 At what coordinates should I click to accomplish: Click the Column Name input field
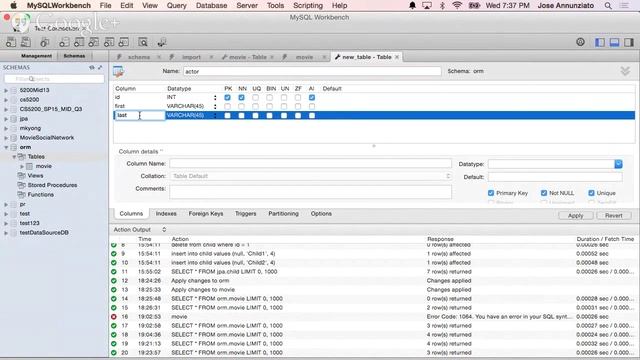coord(310,164)
